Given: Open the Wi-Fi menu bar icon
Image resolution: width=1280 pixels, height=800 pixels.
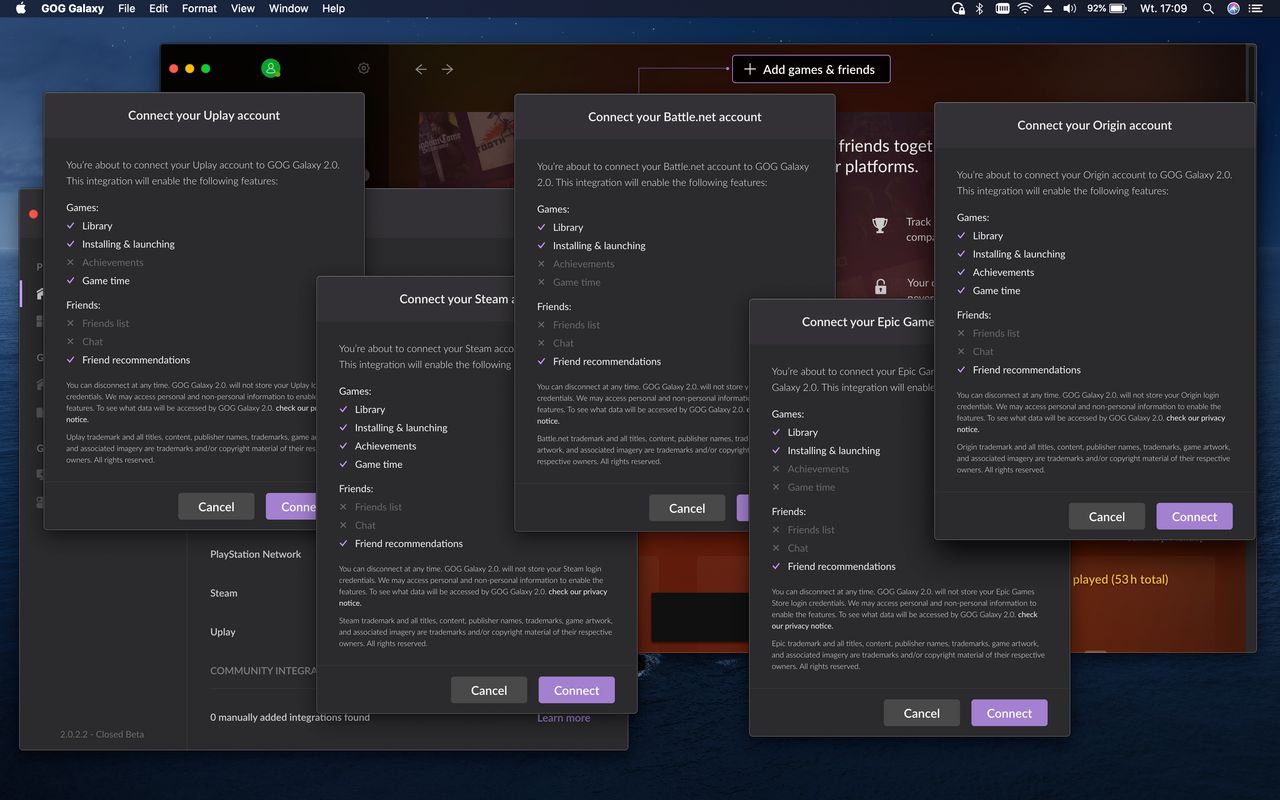Looking at the screenshot, I should pos(1025,8).
